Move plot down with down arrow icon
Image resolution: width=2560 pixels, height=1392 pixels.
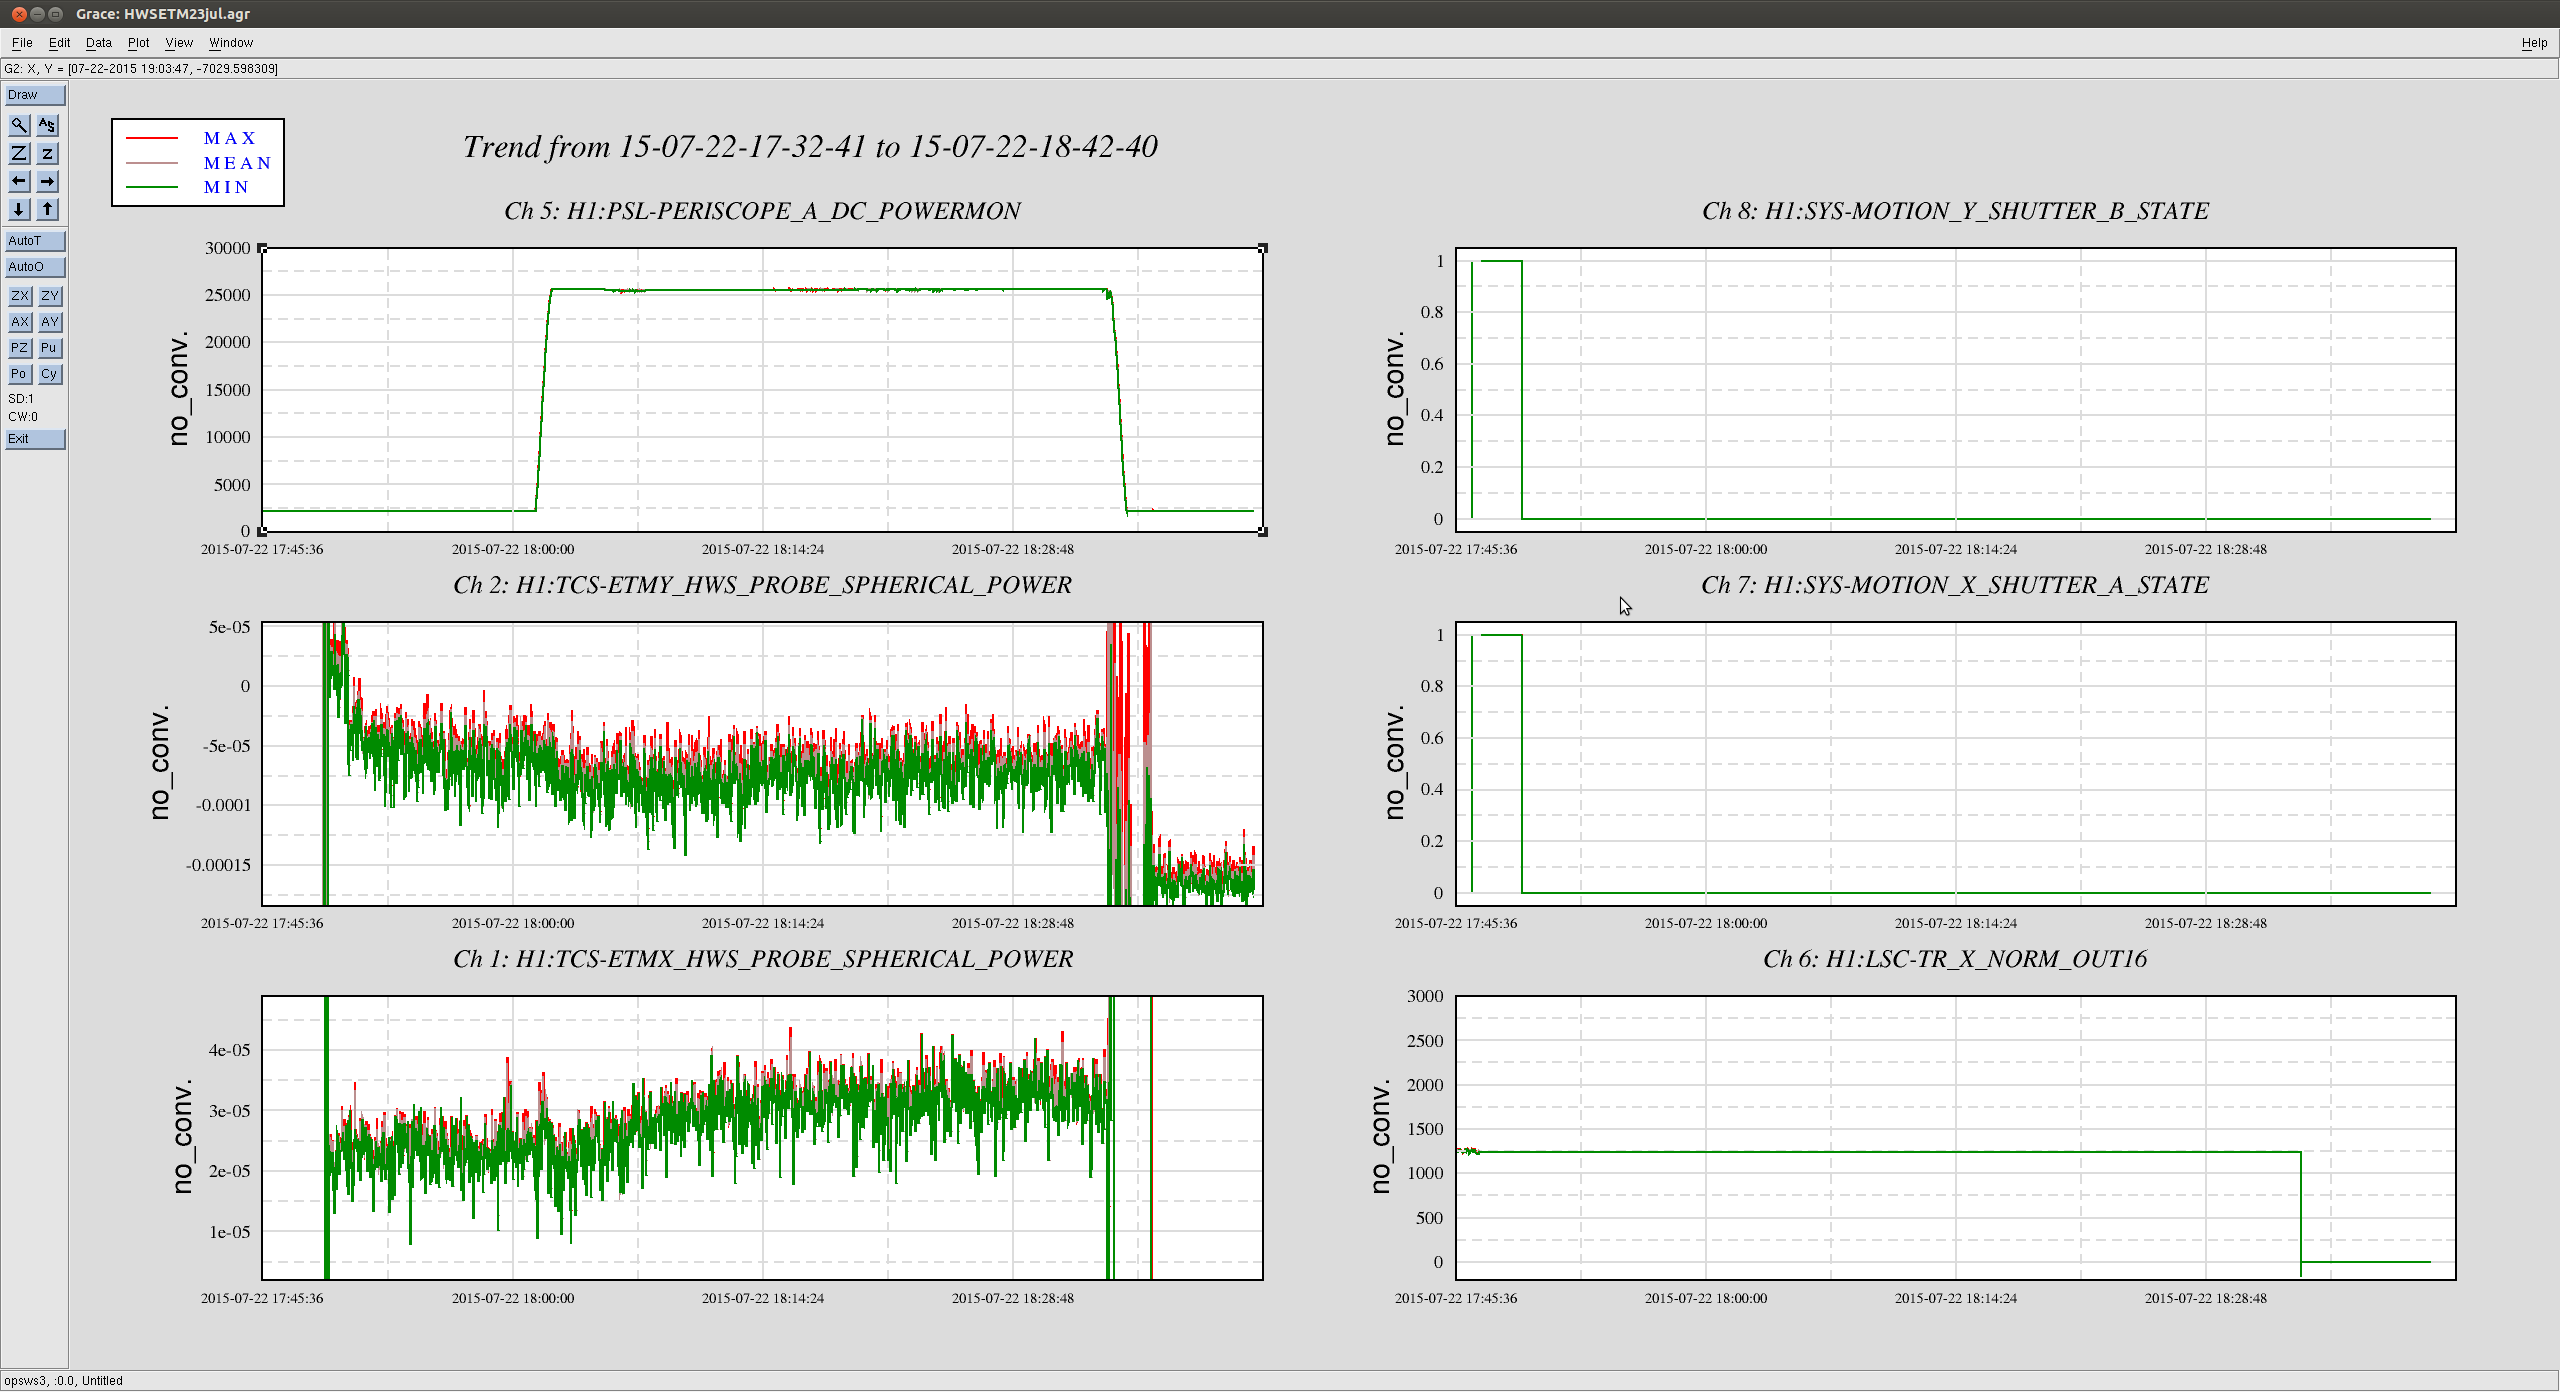19,209
